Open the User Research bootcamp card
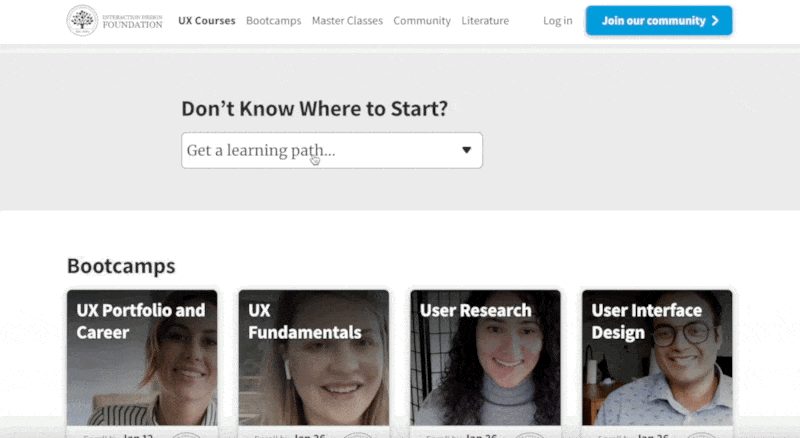The height and width of the screenshot is (438, 800). pos(485,363)
